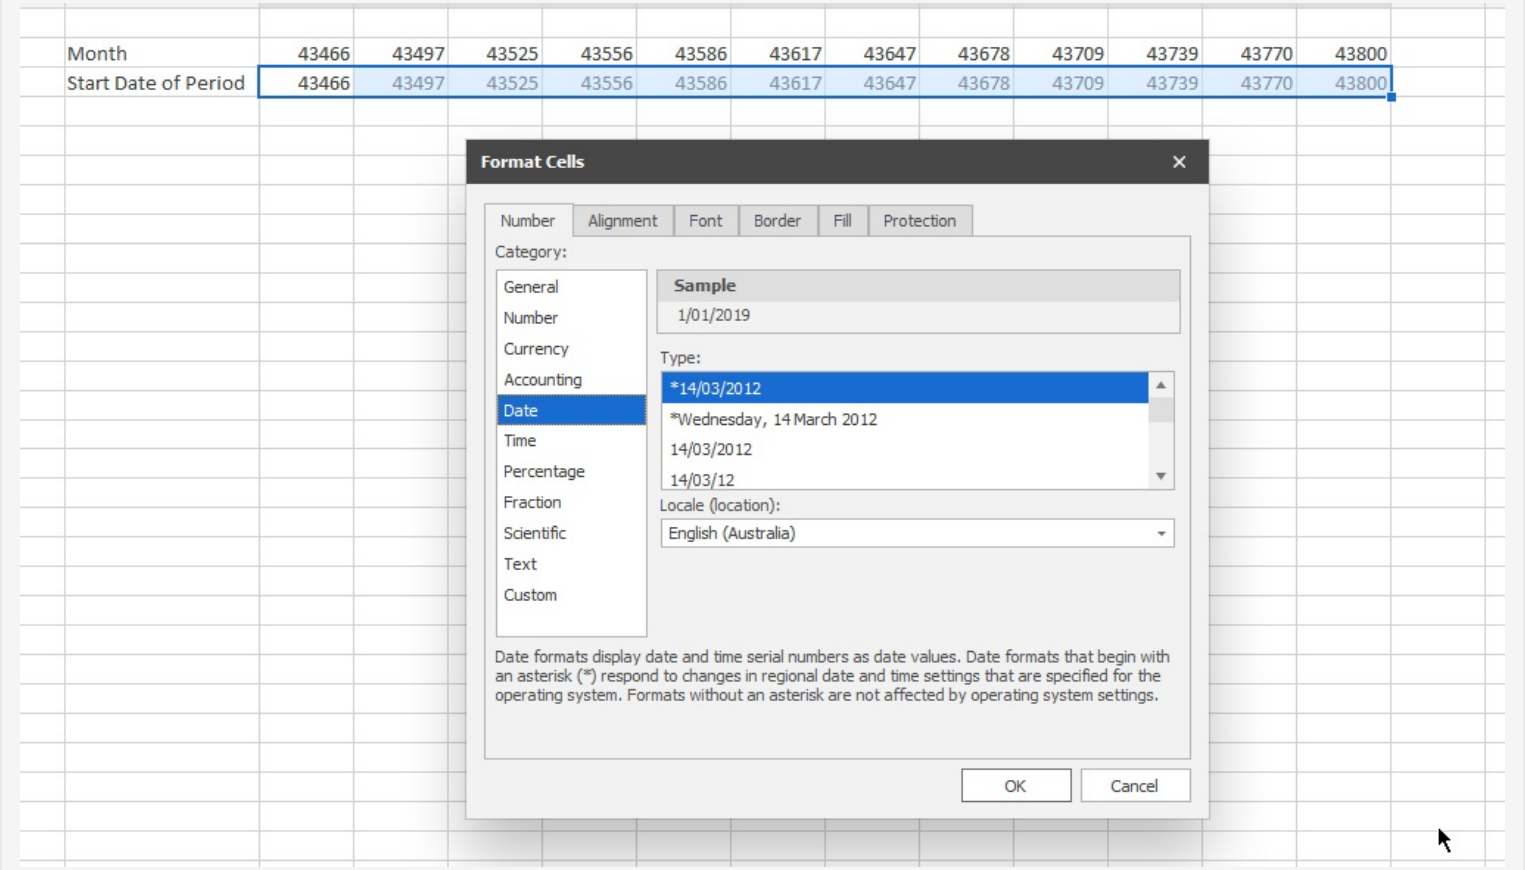Select the Custom category
Screen dimensions: 1525x870
(531, 594)
